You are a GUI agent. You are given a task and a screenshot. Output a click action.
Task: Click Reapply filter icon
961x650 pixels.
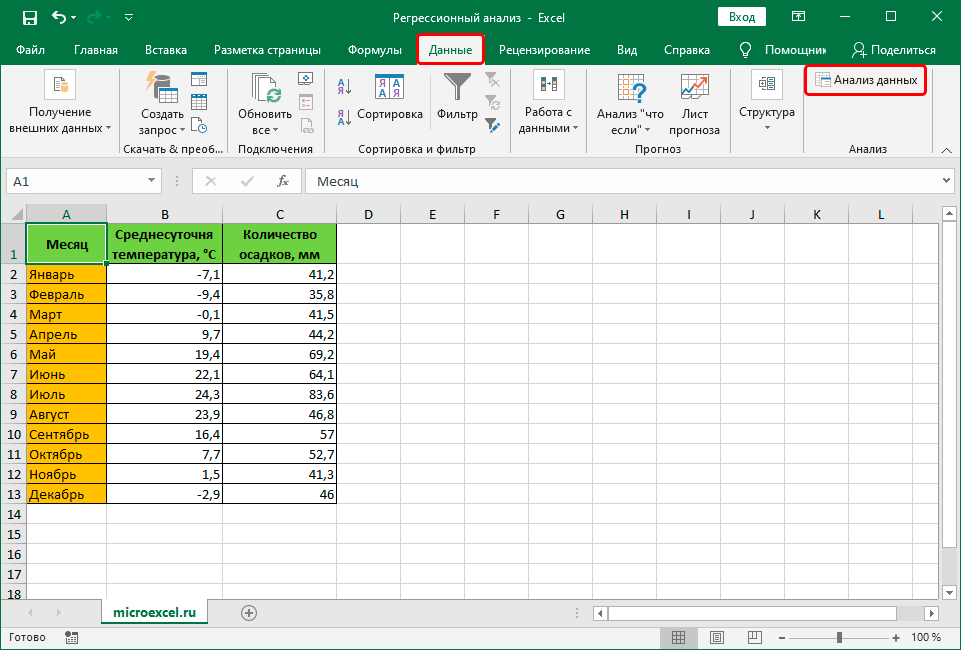492,102
